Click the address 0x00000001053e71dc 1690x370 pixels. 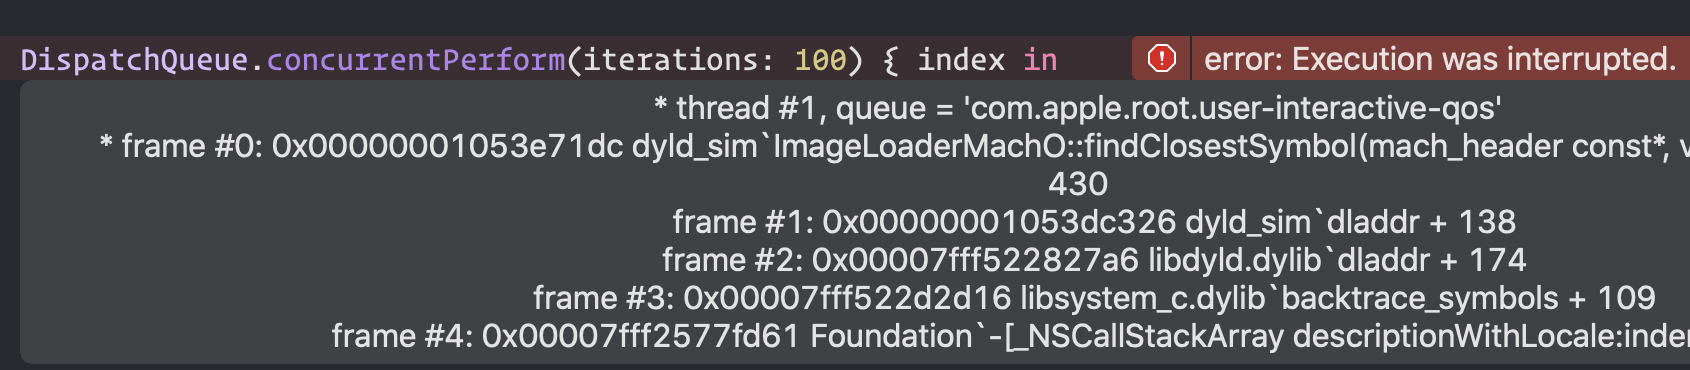[447, 146]
